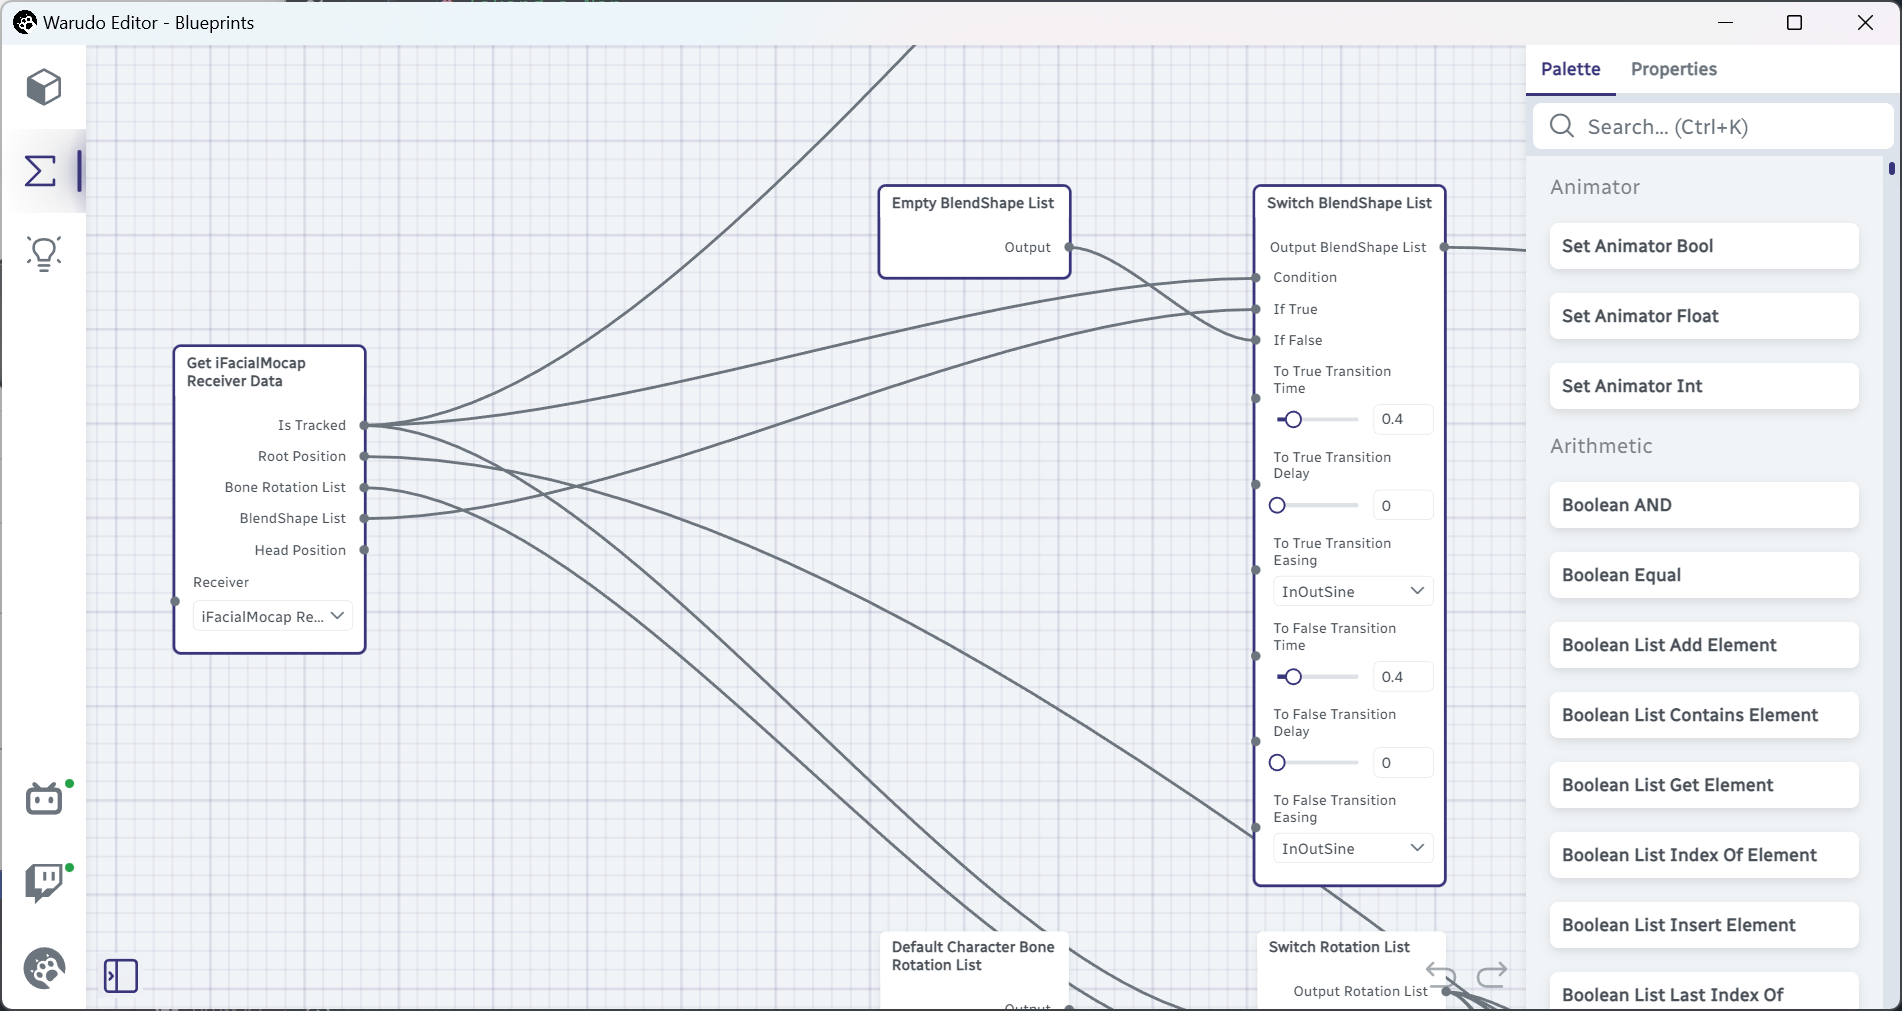Edit To True Transition Time value 0.4
This screenshot has width=1902, height=1011.
pyautogui.click(x=1403, y=419)
